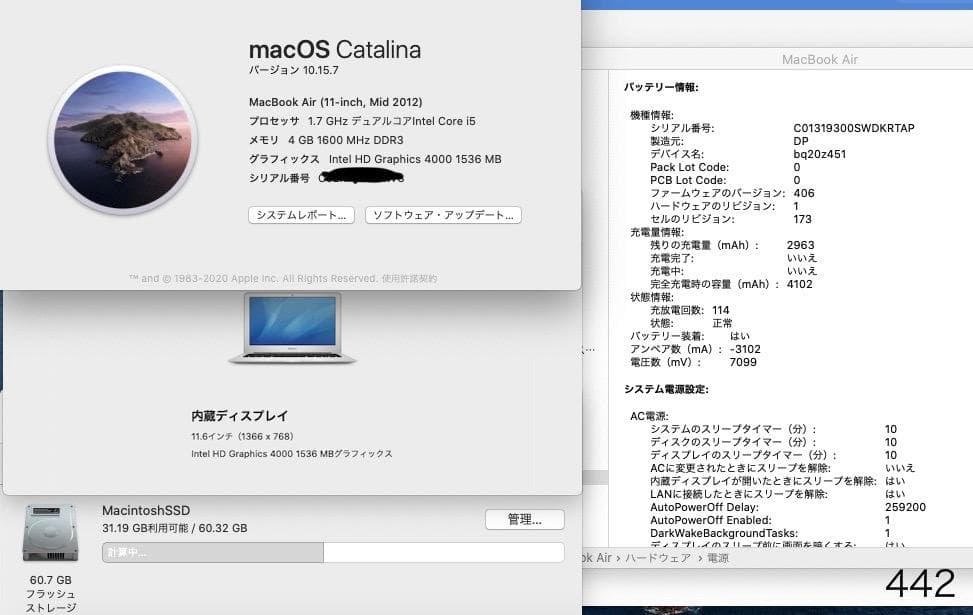Select the 内蔵ディスプレイ heading
Viewport: 973px width, 615px height.
point(240,416)
